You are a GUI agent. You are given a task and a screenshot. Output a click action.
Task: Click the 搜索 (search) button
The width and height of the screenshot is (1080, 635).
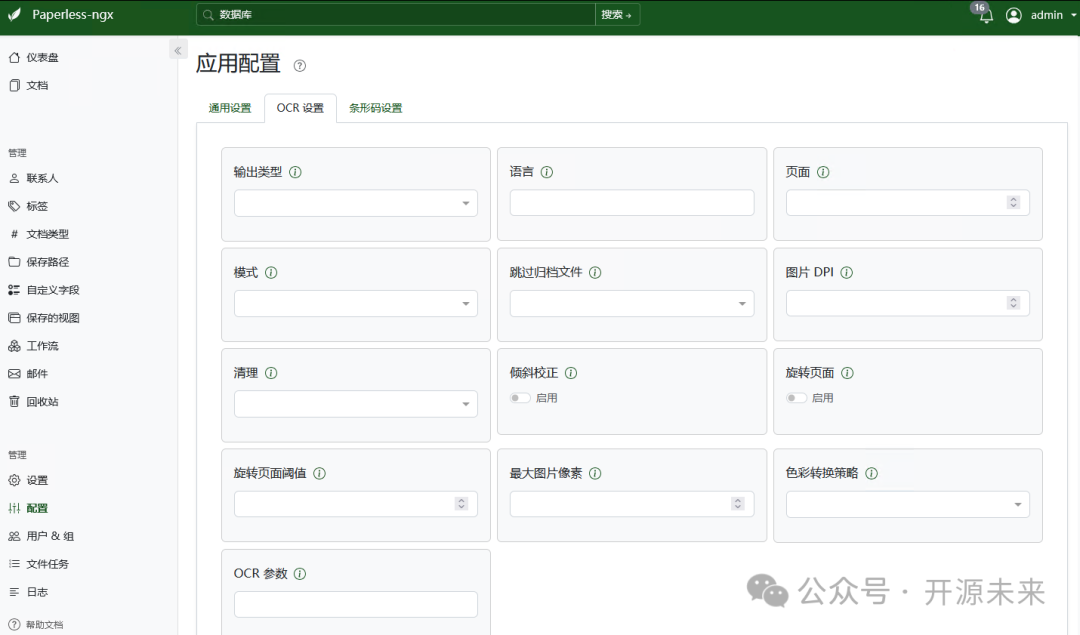pyautogui.click(x=617, y=15)
